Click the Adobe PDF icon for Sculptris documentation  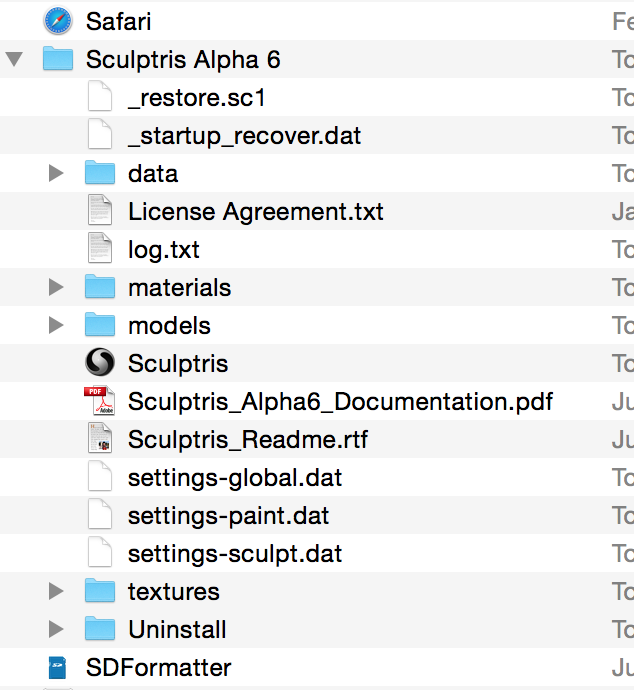tap(100, 400)
